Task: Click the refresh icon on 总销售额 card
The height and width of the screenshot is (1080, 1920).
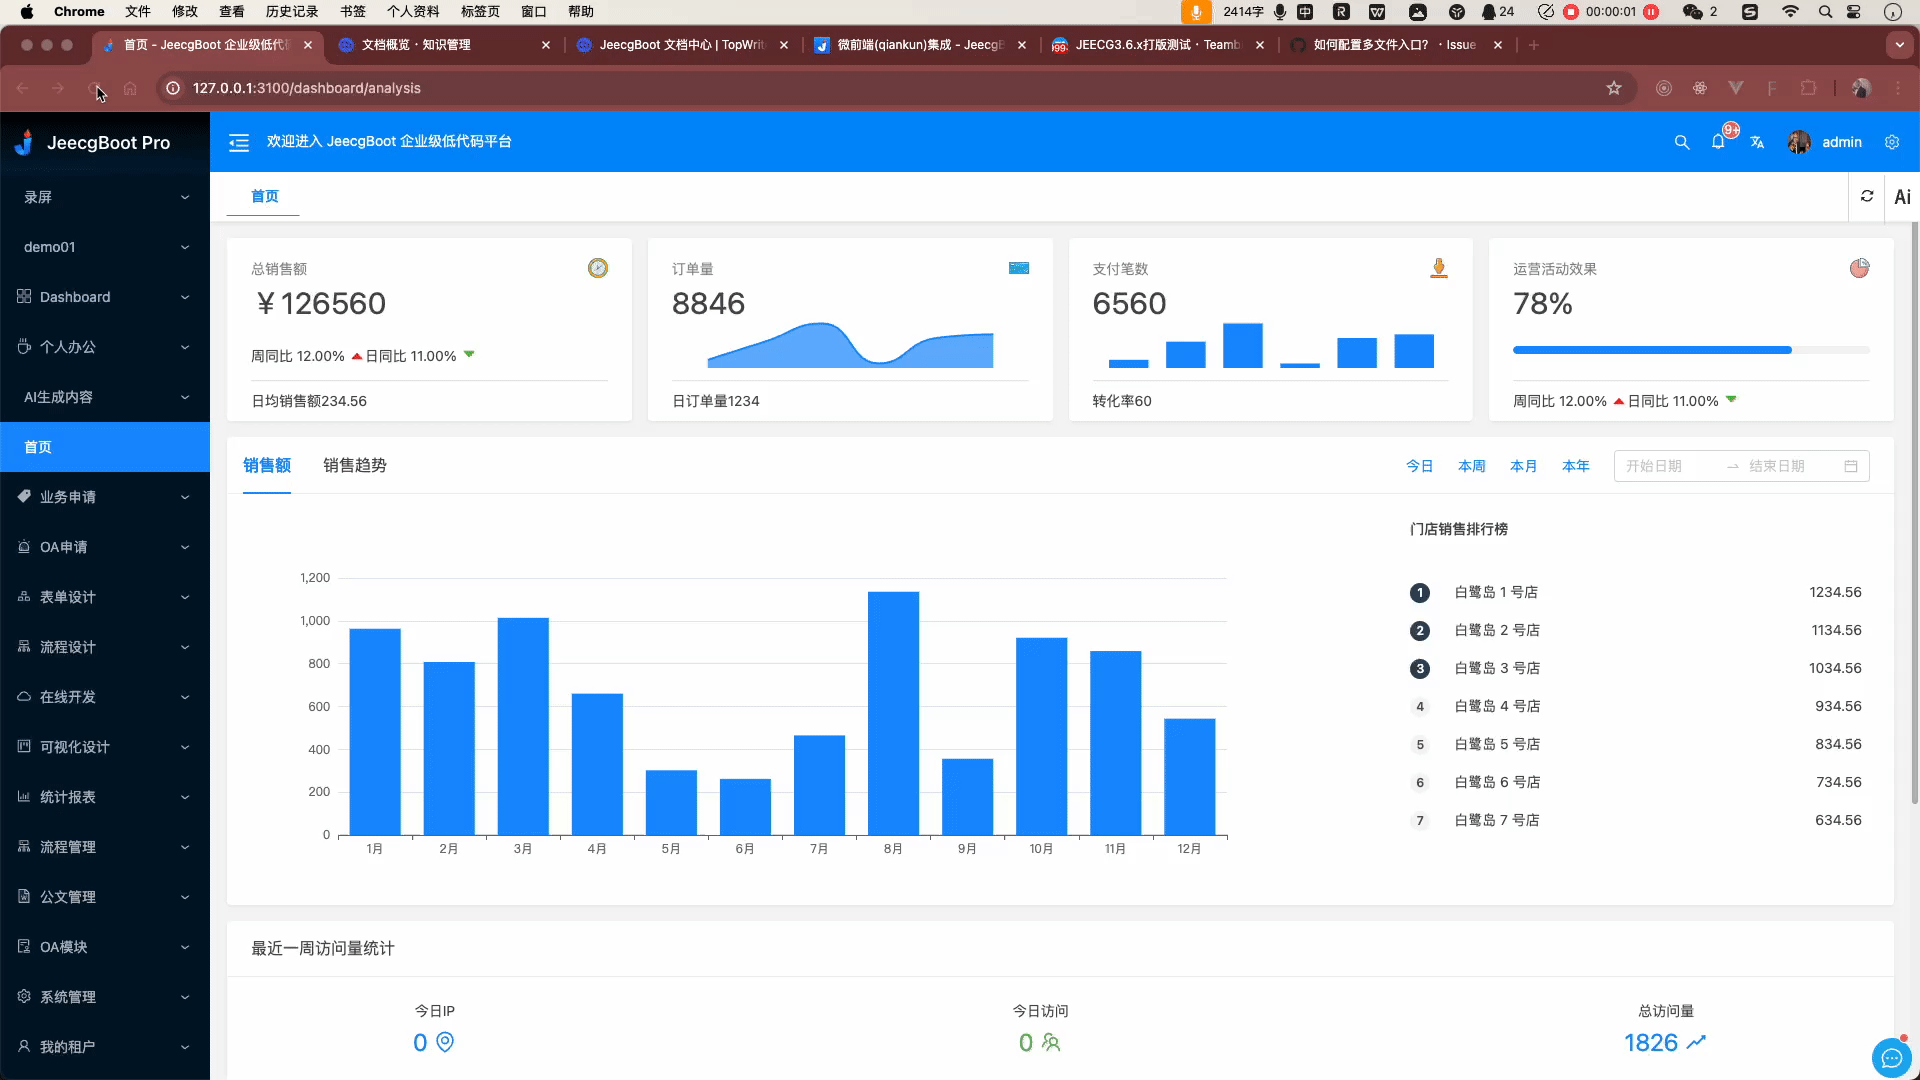Action: click(x=597, y=268)
